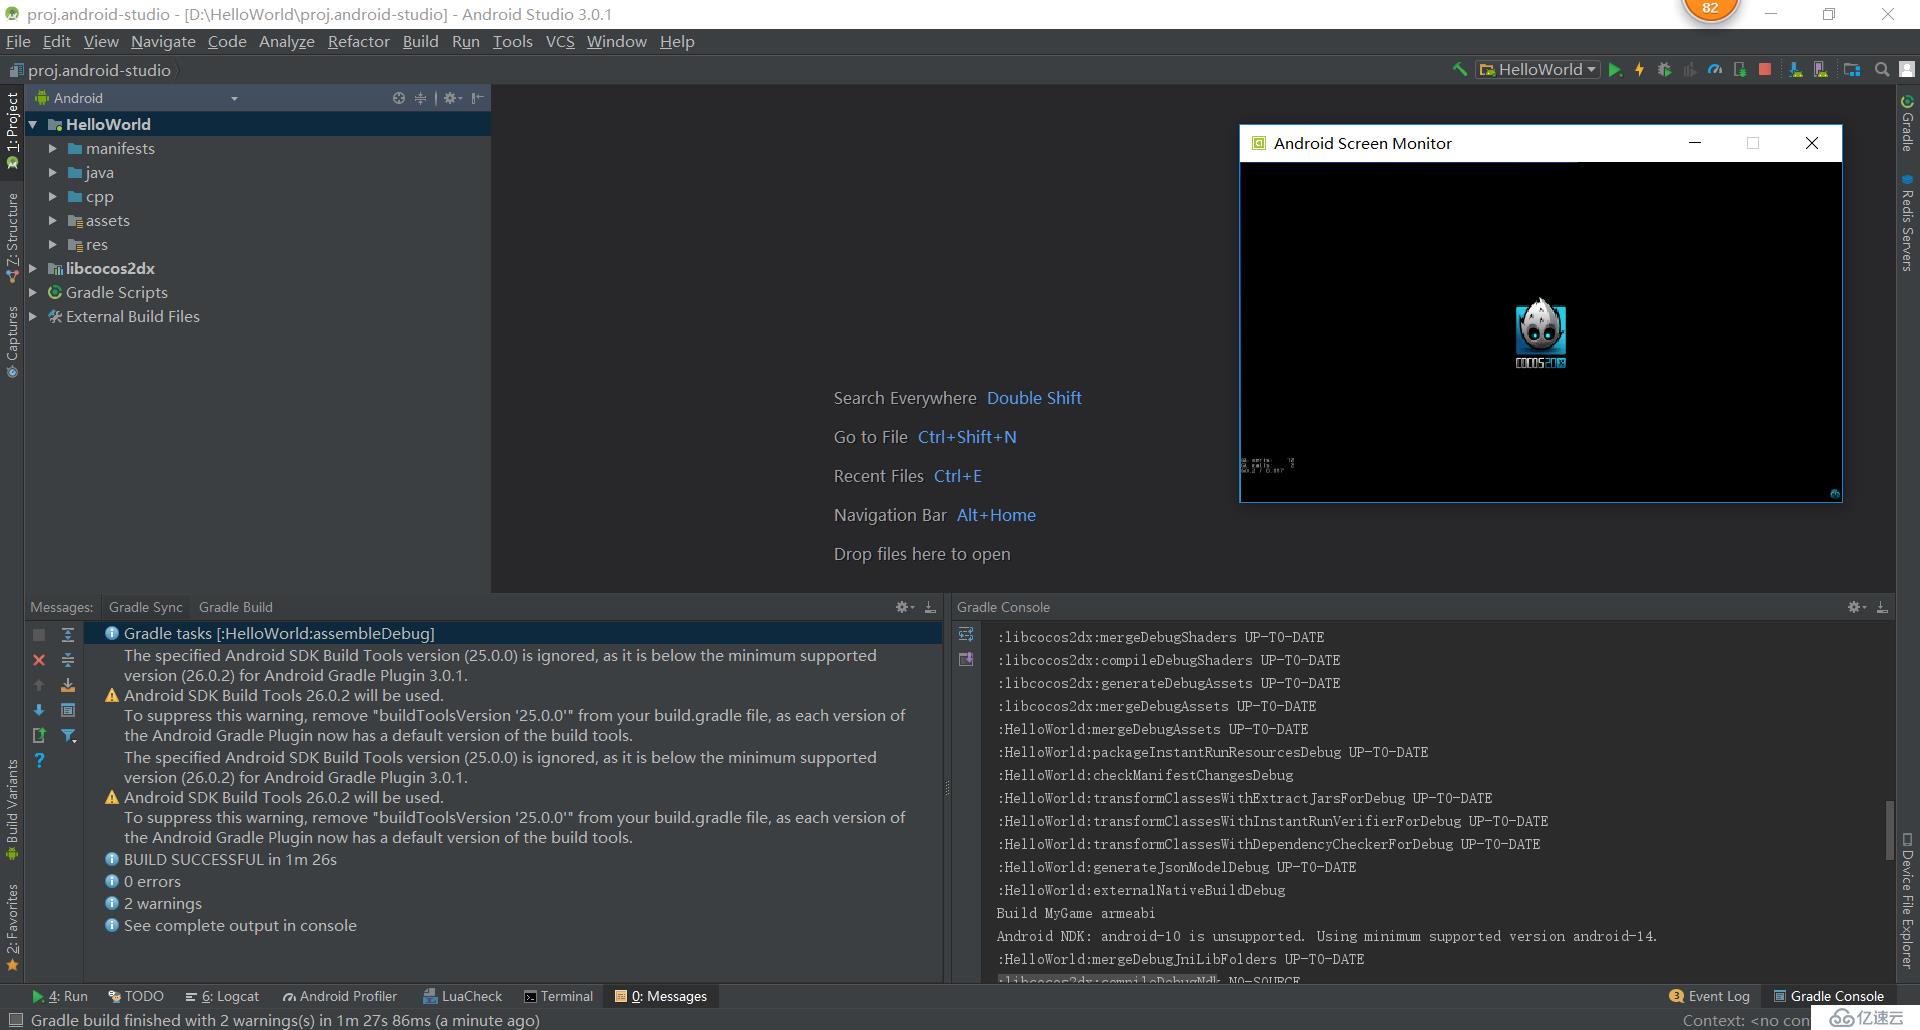
Task: Open the Android Profiler bottom tab
Action: pyautogui.click(x=340, y=996)
